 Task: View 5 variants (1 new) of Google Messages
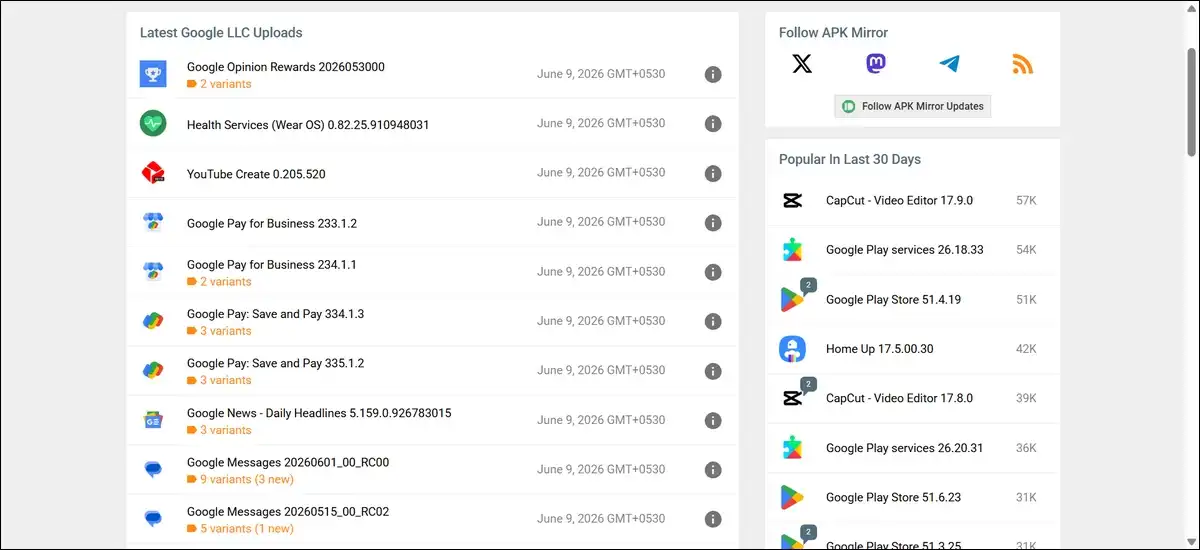[x=240, y=529]
